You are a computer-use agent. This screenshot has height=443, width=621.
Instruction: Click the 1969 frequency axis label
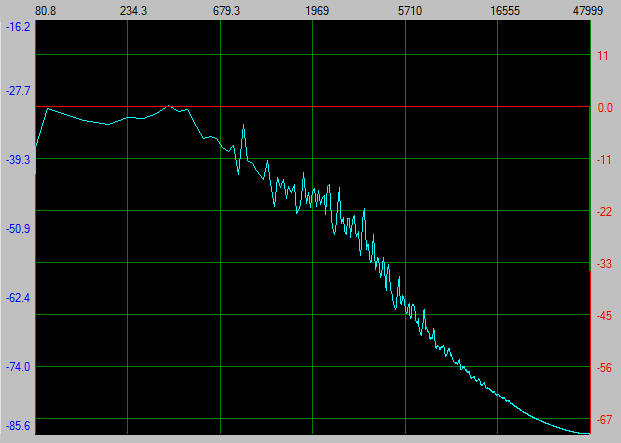317,11
